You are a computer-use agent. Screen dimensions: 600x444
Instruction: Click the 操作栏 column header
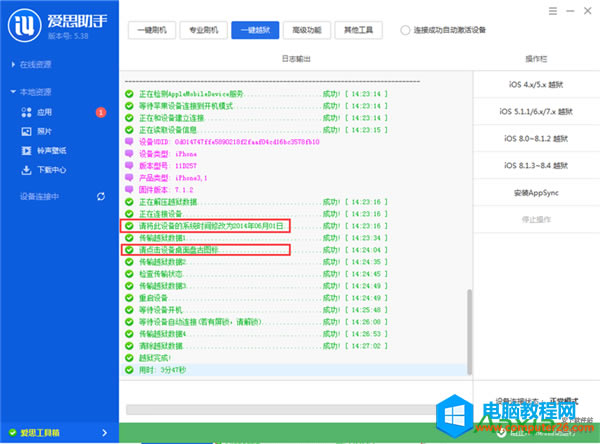[x=536, y=59]
